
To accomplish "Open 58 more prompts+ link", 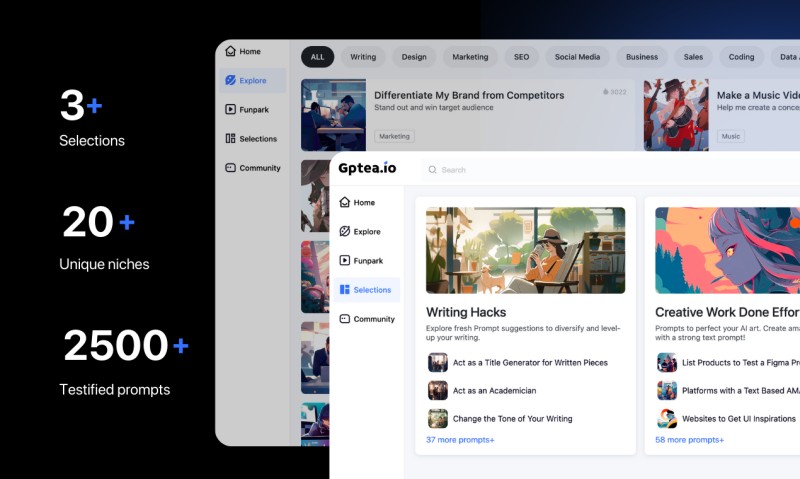I will pos(689,439).
